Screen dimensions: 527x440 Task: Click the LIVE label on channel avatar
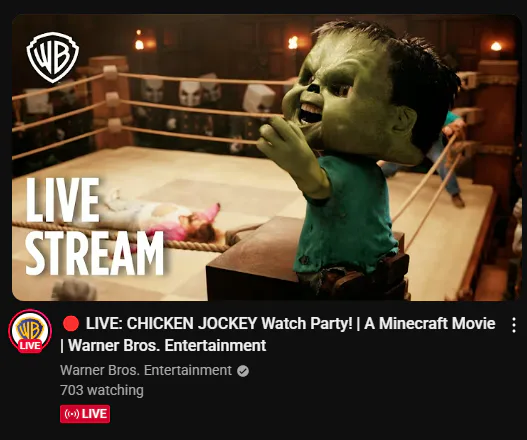coord(30,346)
